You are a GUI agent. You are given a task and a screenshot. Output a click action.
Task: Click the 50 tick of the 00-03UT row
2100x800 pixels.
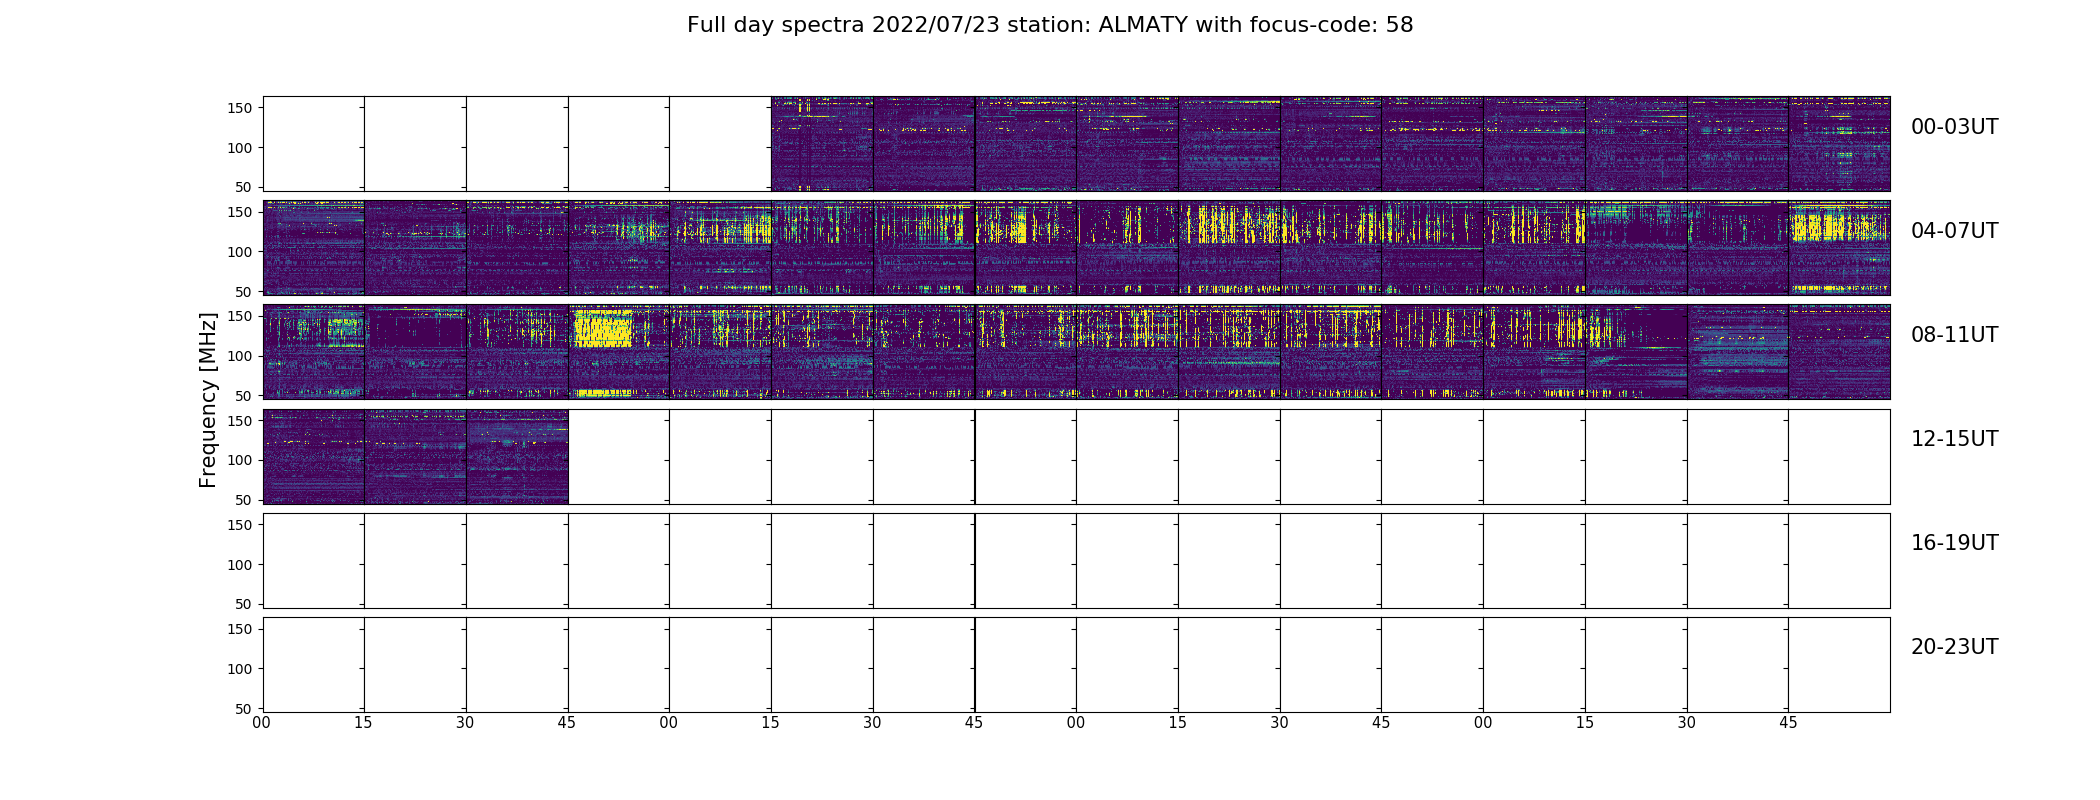[244, 187]
